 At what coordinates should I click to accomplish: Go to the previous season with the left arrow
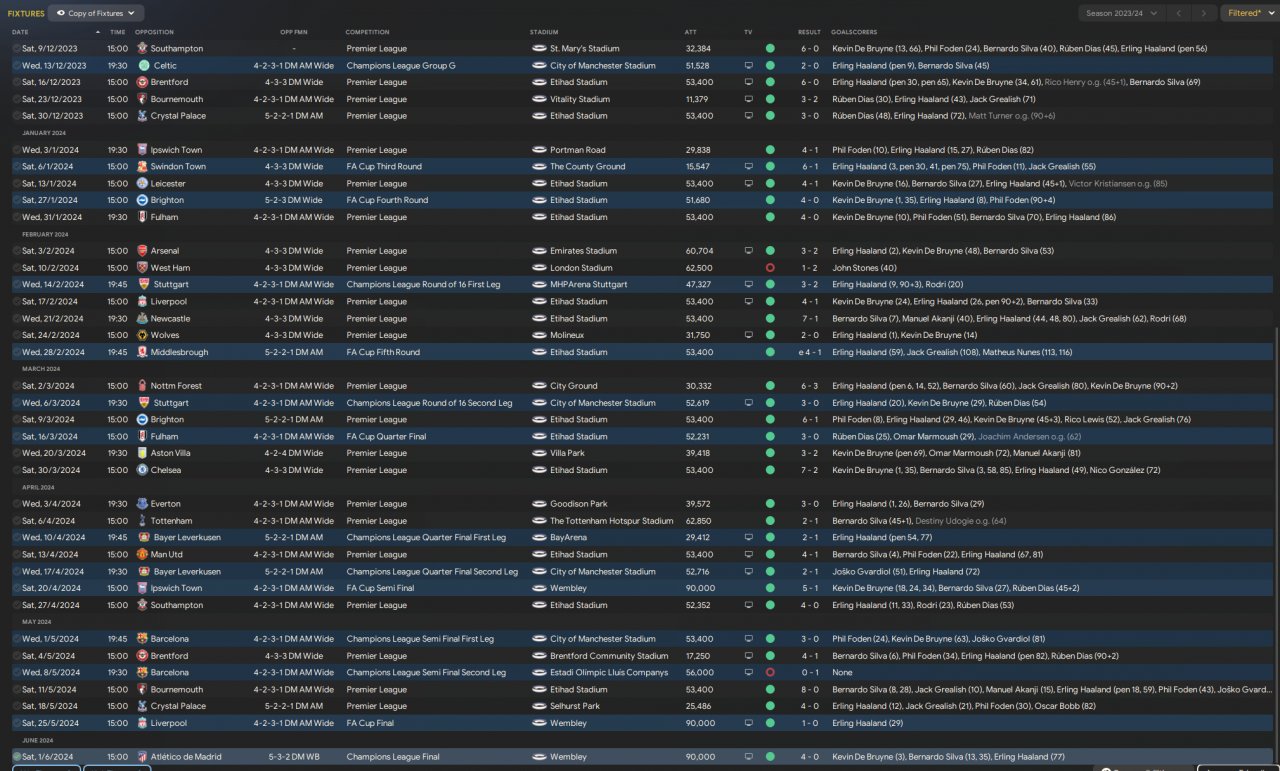pos(1179,13)
